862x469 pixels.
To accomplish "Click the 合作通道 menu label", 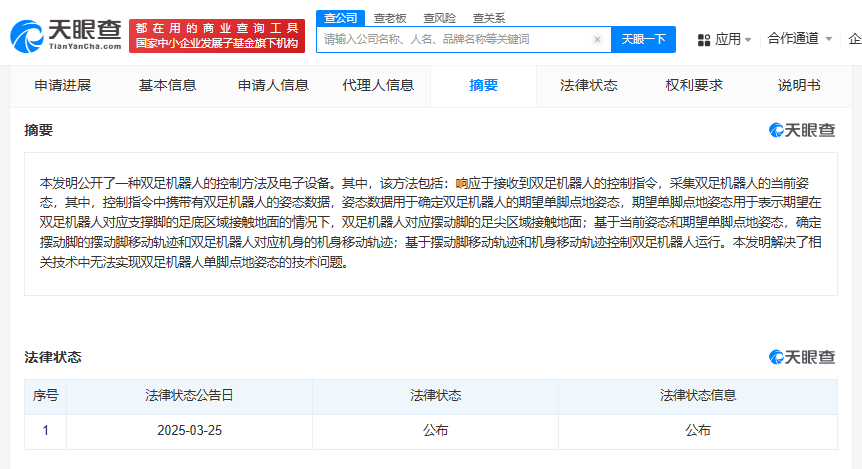I will pos(793,38).
